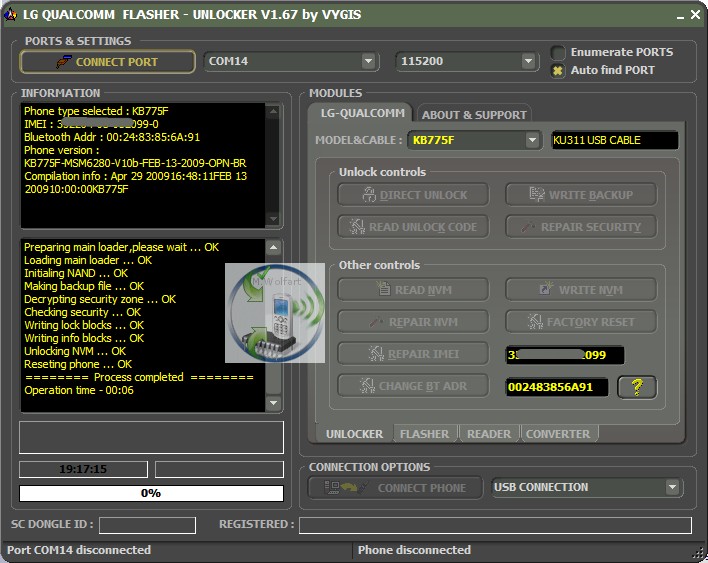Image resolution: width=708 pixels, height=563 pixels.
Task: Click the CONNECT PORT button
Action: click(107, 61)
